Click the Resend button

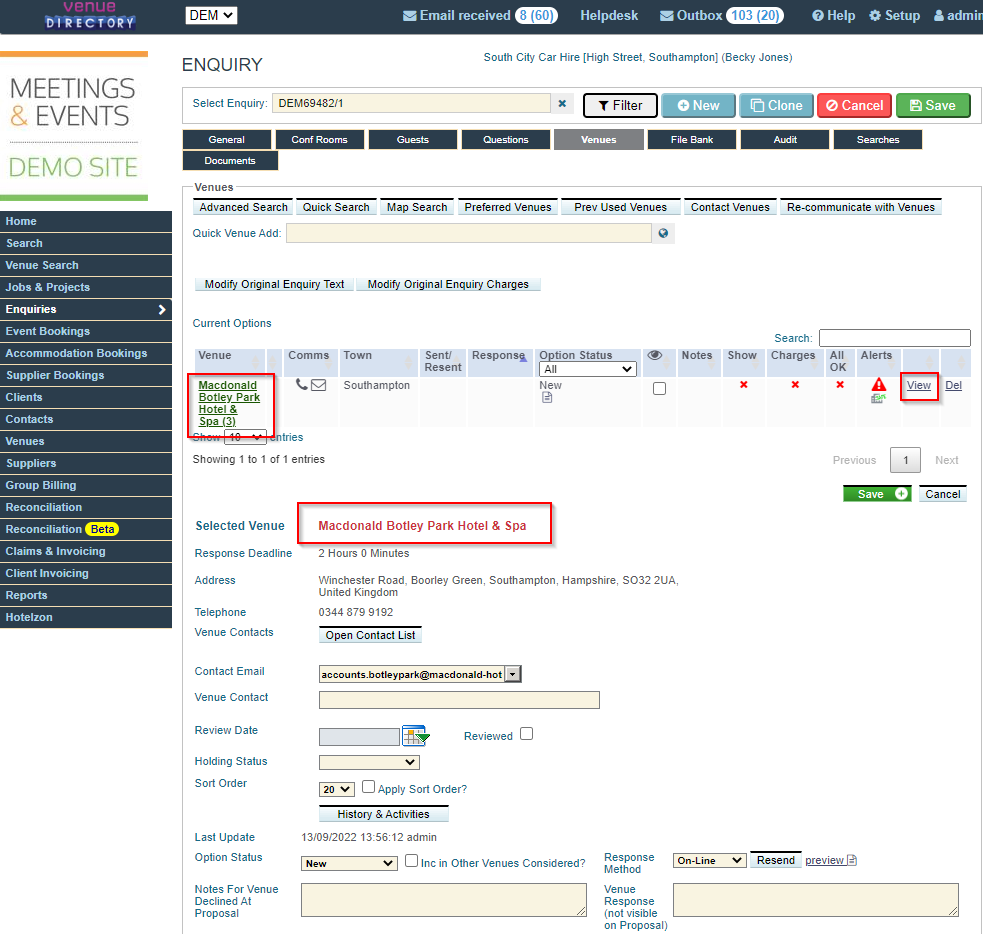[775, 860]
